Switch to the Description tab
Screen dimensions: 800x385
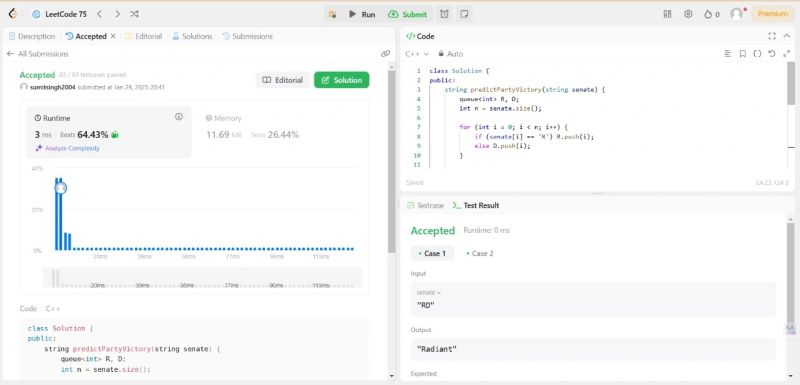click(x=32, y=36)
